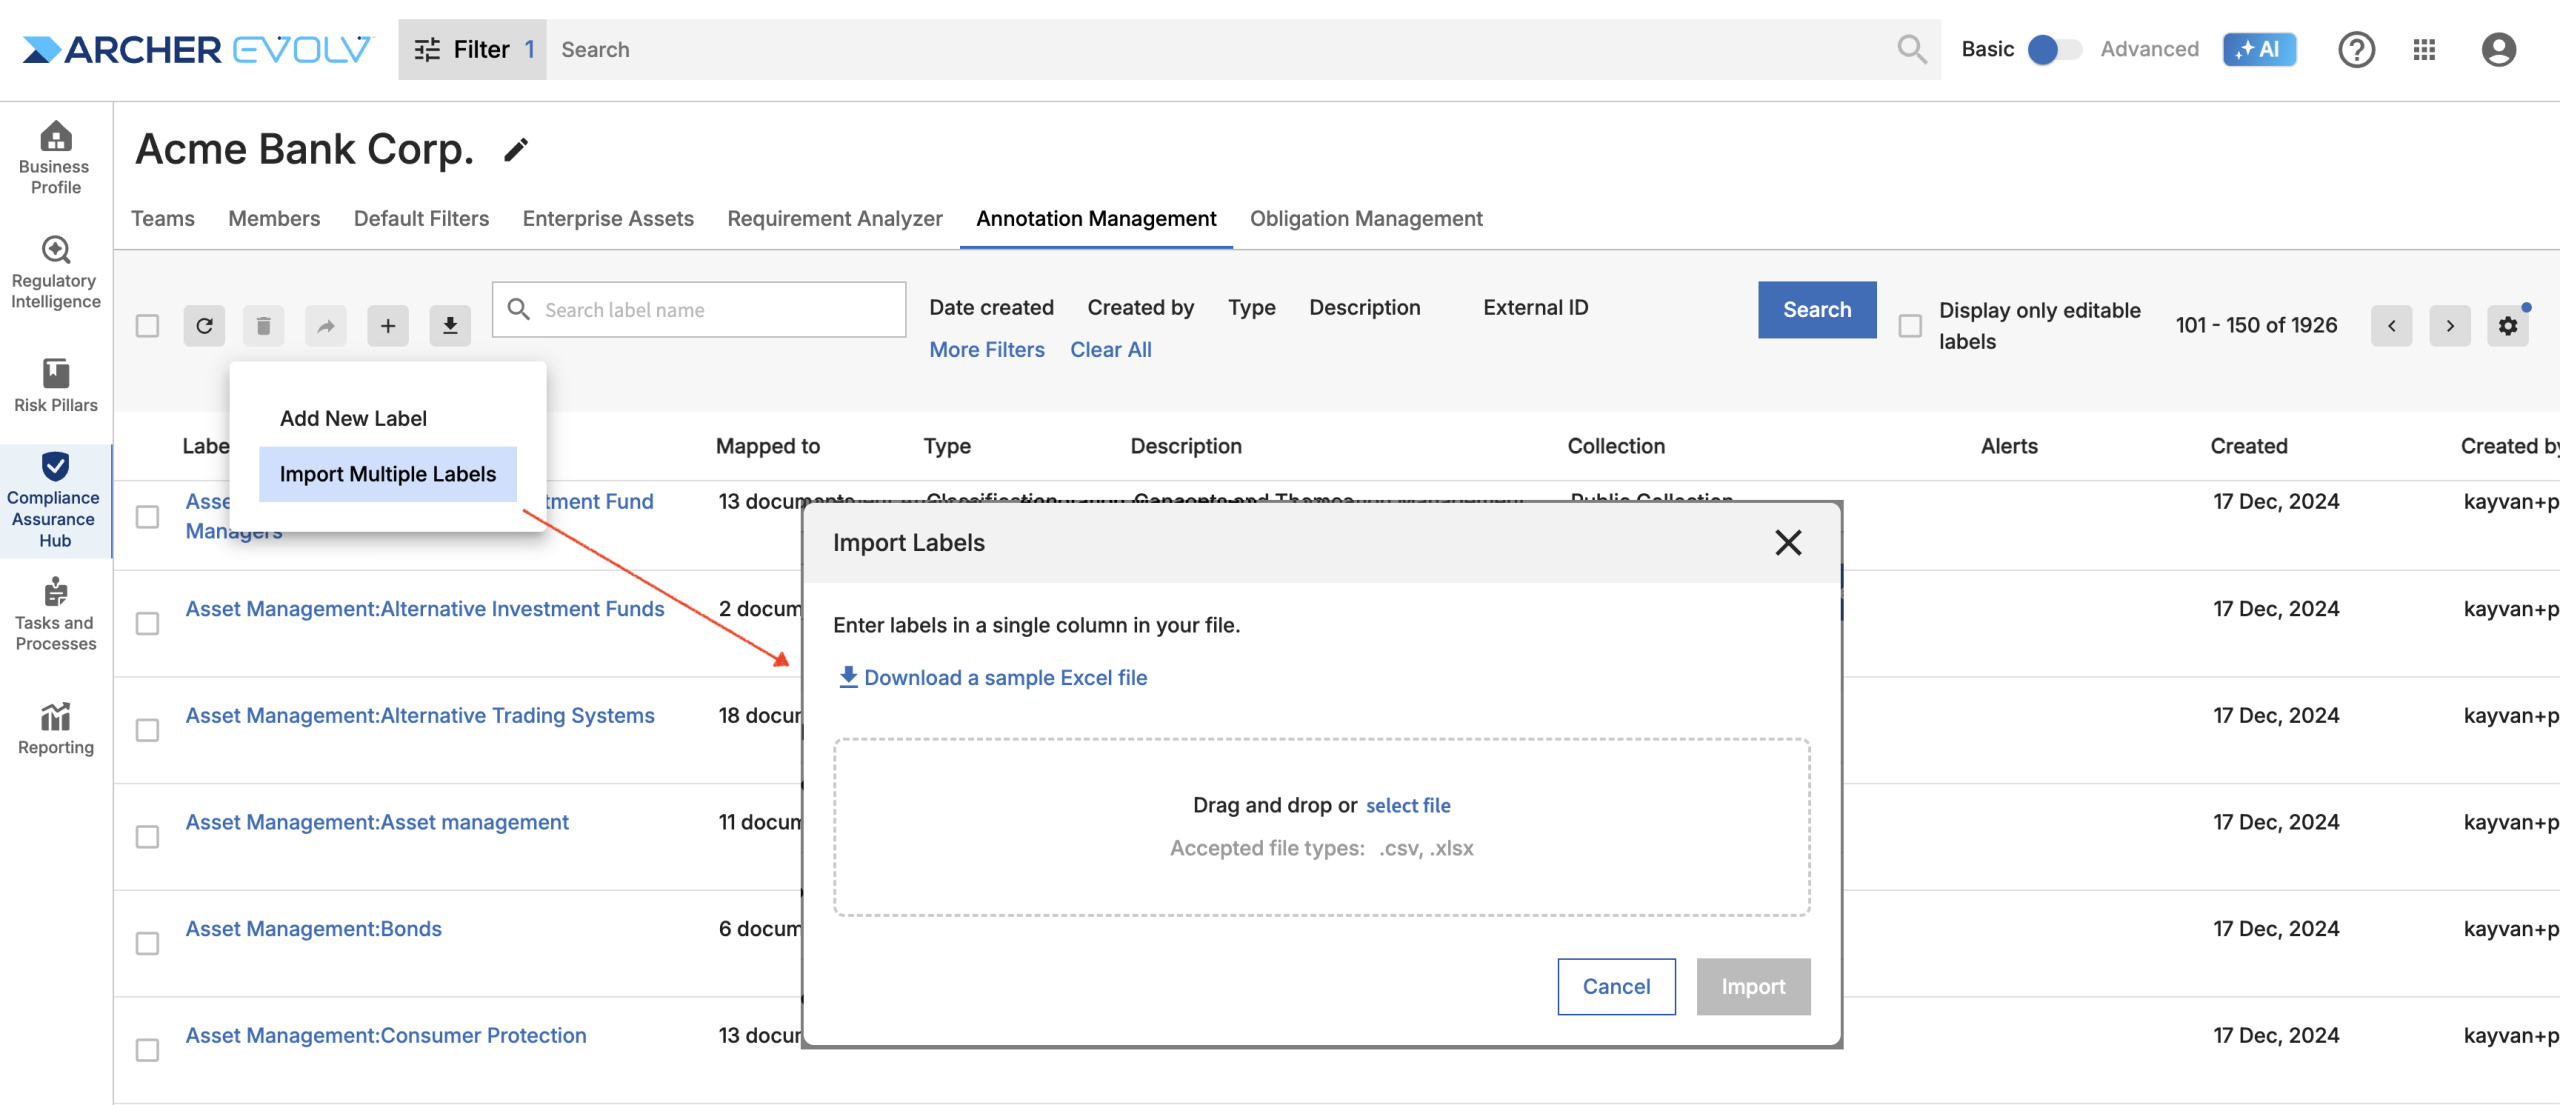Click the pencil edit icon beside Acme Bank Corp.
2560x1105 pixels.
[x=516, y=150]
